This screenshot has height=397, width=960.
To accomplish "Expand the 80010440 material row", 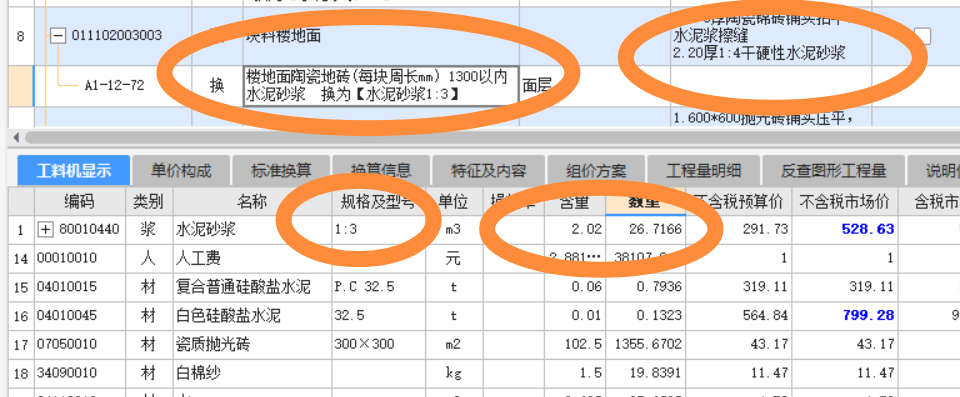I will point(46,230).
